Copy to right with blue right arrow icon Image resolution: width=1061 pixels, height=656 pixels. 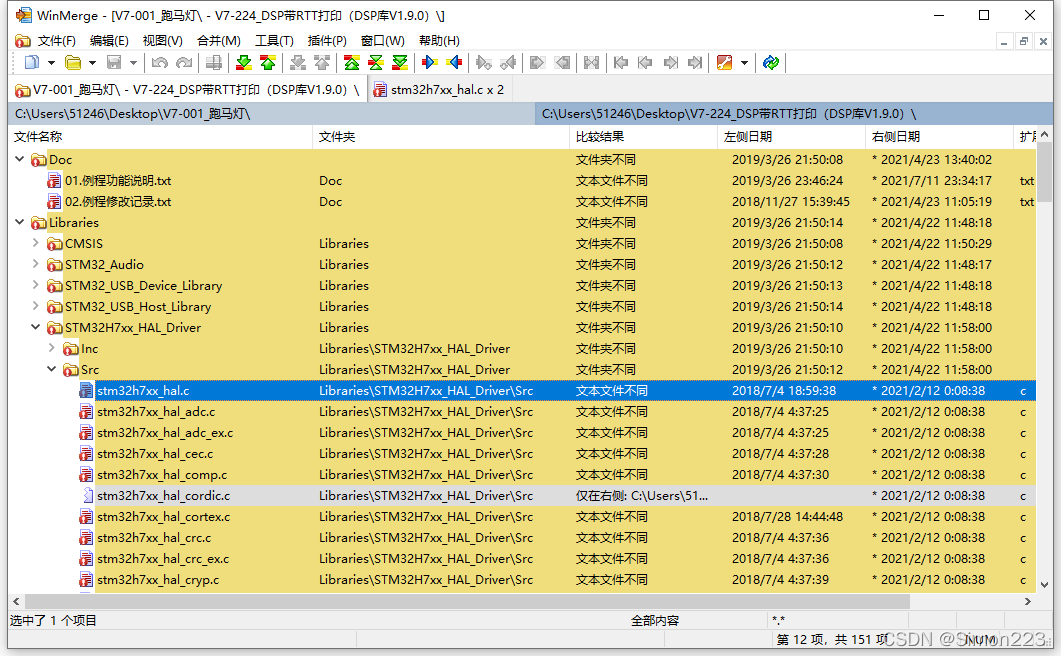click(x=429, y=63)
